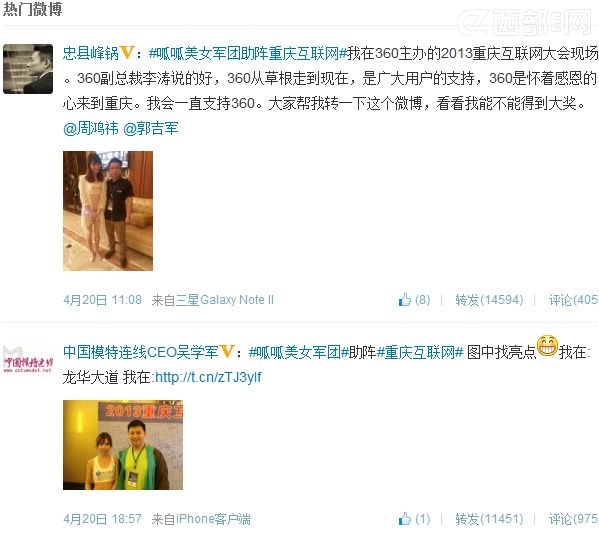Open the first post's photo thumbnail
The width and height of the screenshot is (599, 539).
coord(108,211)
